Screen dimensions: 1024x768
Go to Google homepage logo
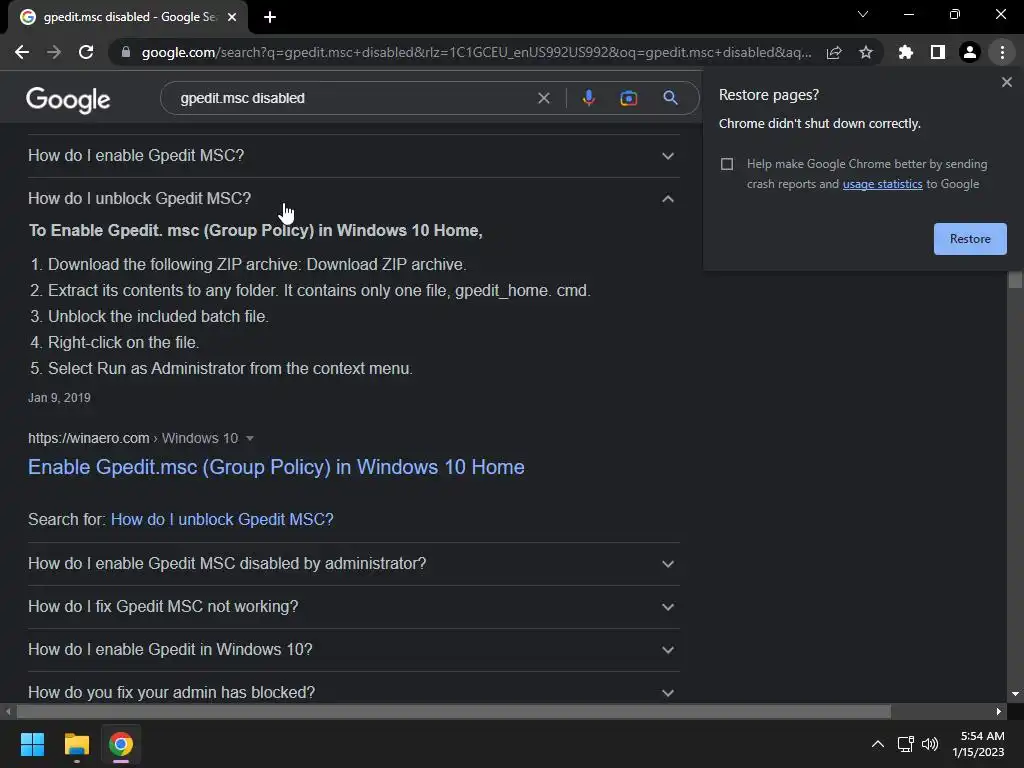68,100
